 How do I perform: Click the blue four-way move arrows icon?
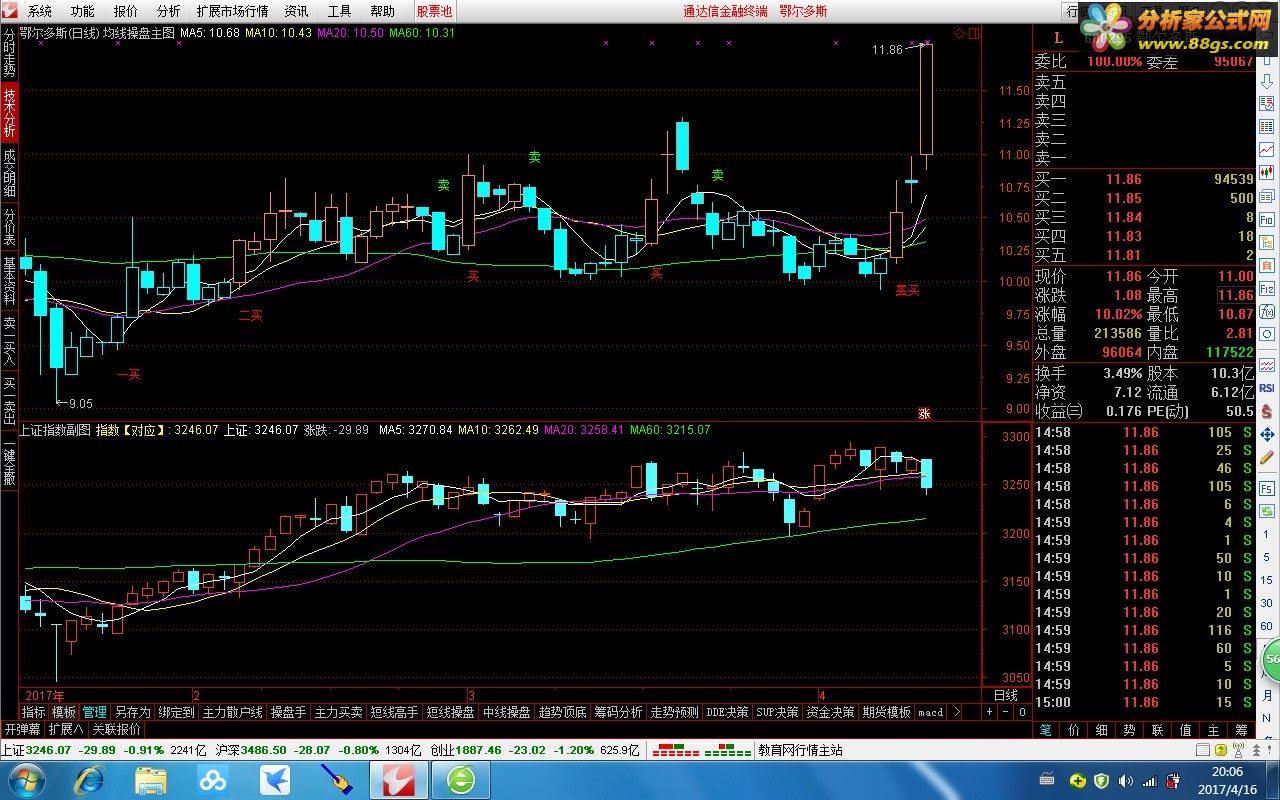coord(1267,435)
